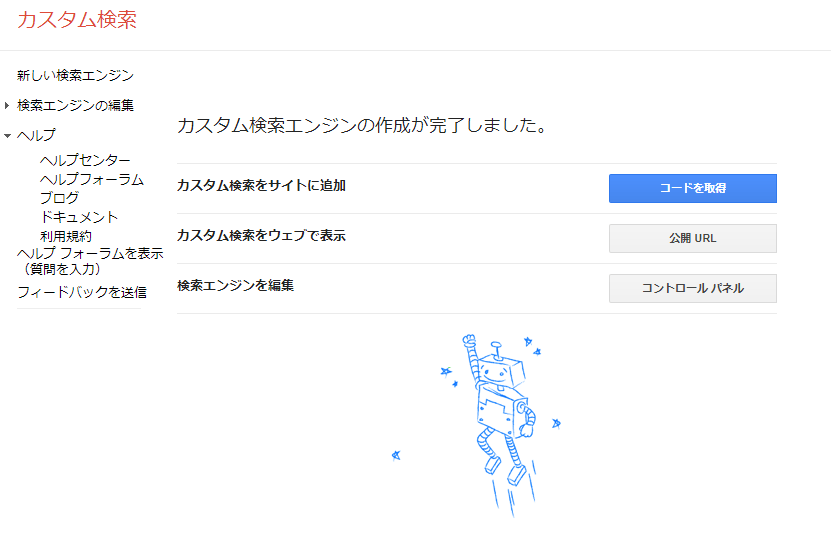831x538 pixels.
Task: Open 新しい検索エンジン in sidebar
Action: pyautogui.click(x=75, y=75)
